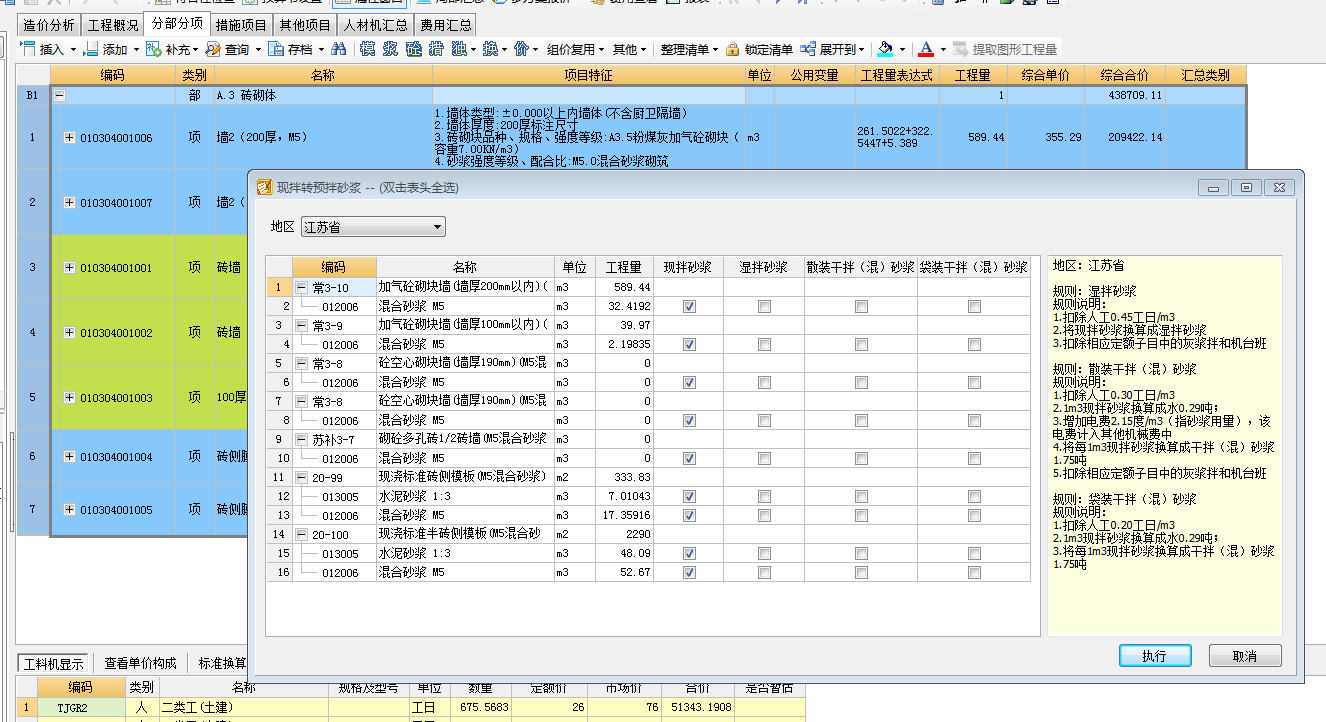Check 散装干拌砂浆 for row 4 混合砂浆 M5
This screenshot has height=722, width=1326.
pos(861,345)
